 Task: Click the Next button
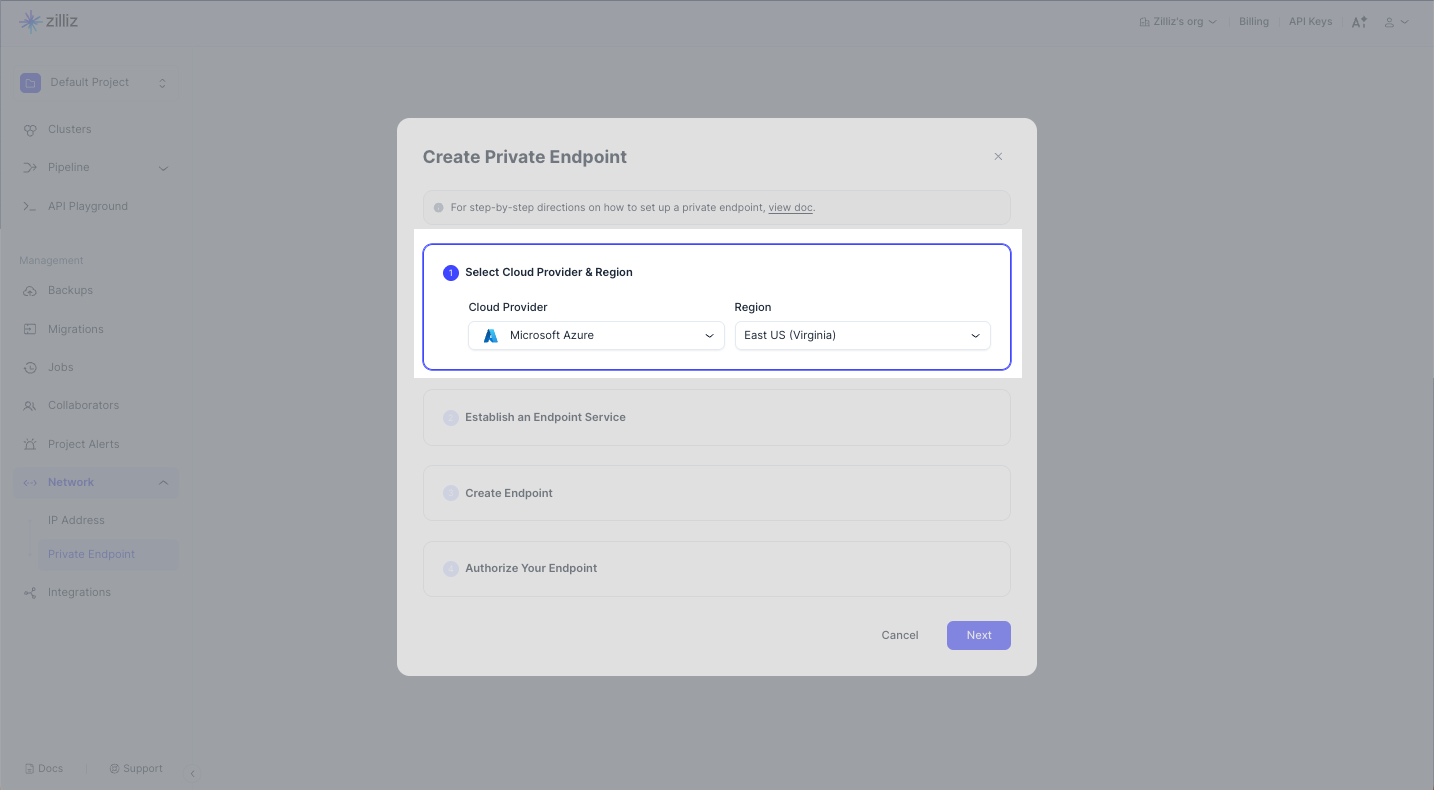click(978, 636)
